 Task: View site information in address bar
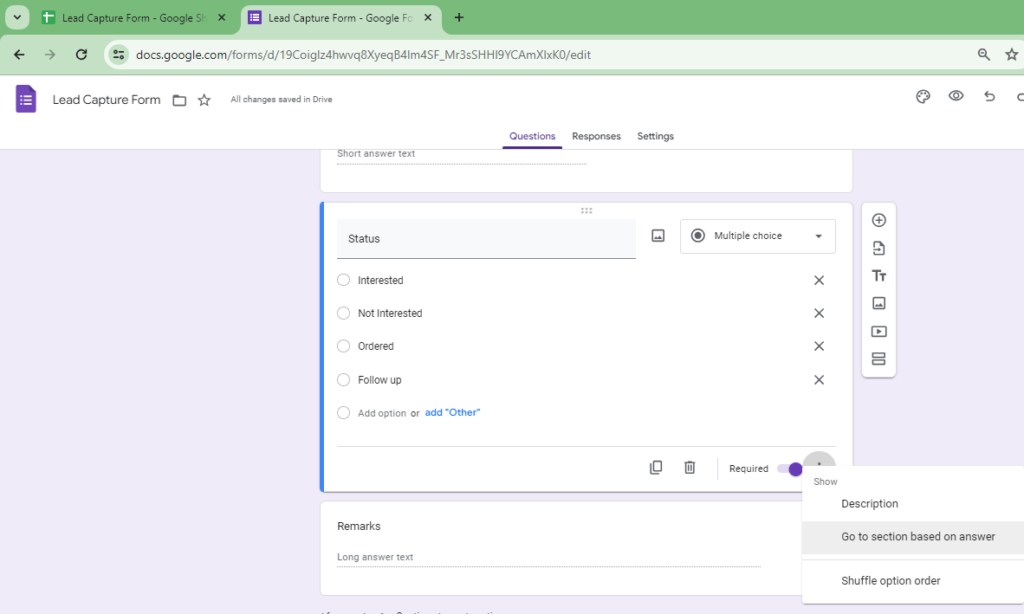click(118, 55)
